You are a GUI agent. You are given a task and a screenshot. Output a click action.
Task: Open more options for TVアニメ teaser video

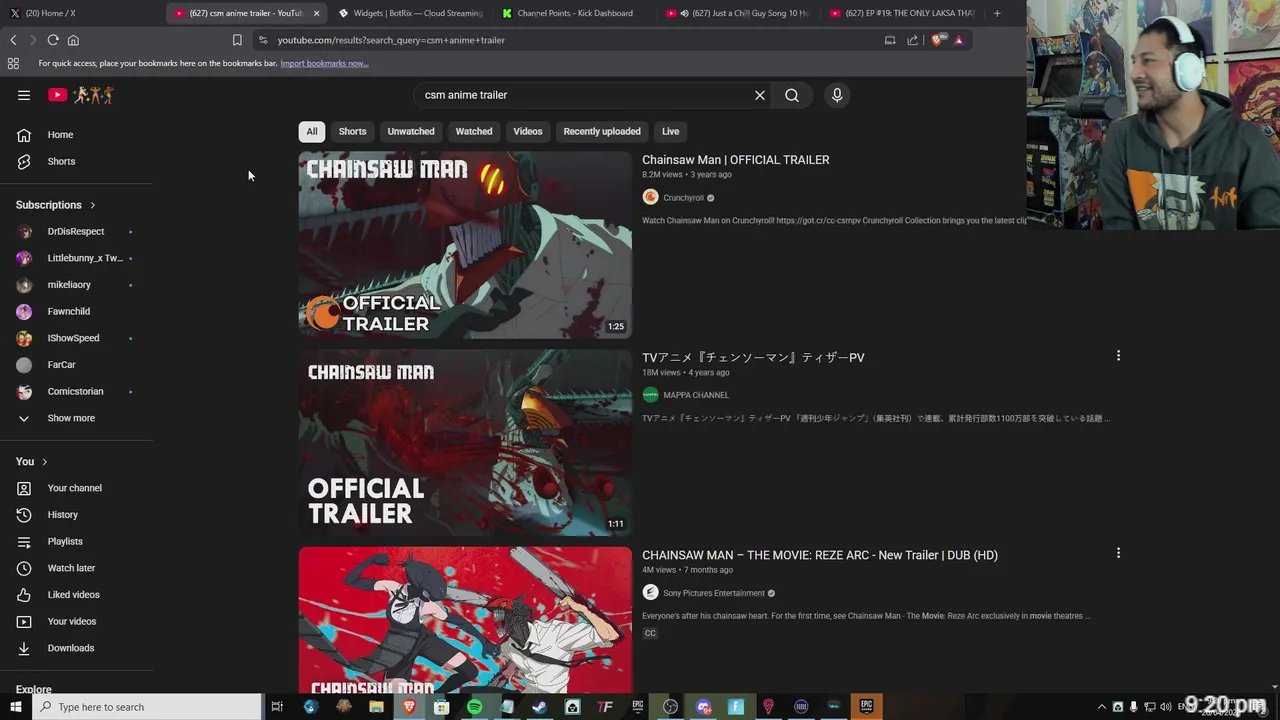click(x=1118, y=356)
